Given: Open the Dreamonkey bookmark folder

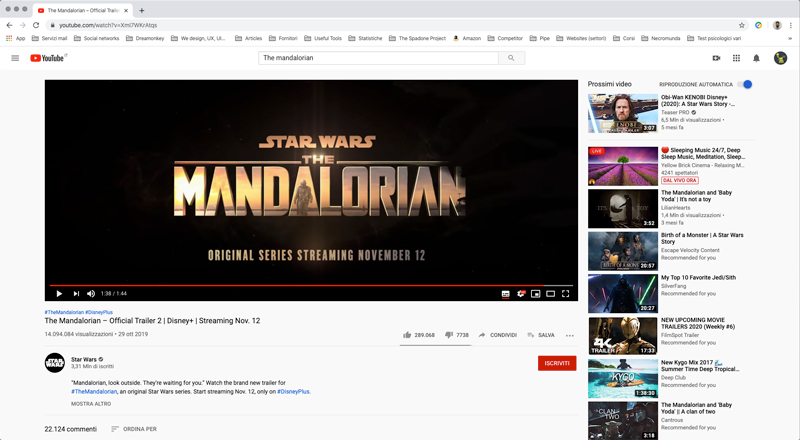Looking at the screenshot, I should click(145, 38).
